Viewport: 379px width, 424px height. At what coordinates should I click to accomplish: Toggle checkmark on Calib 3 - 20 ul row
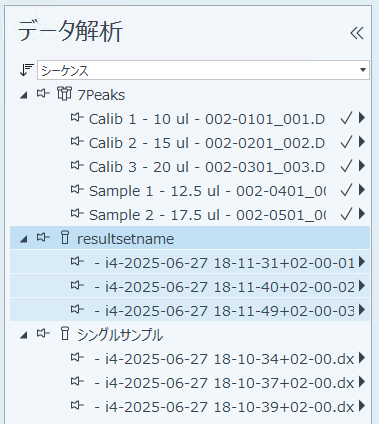(346, 166)
